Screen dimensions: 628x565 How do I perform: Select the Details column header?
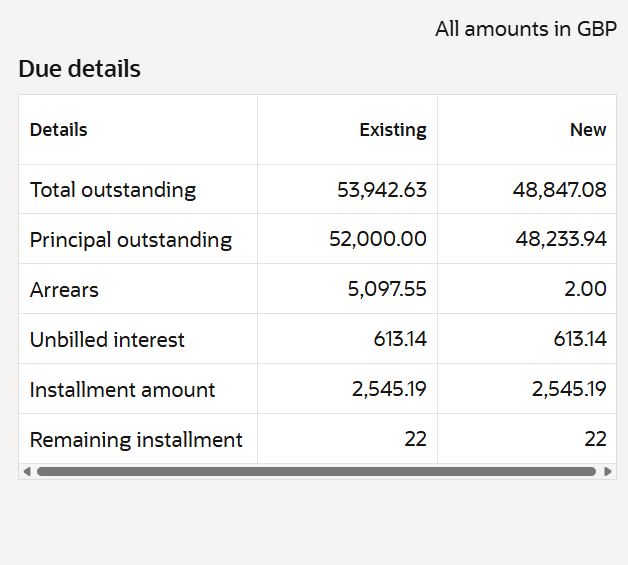(59, 130)
